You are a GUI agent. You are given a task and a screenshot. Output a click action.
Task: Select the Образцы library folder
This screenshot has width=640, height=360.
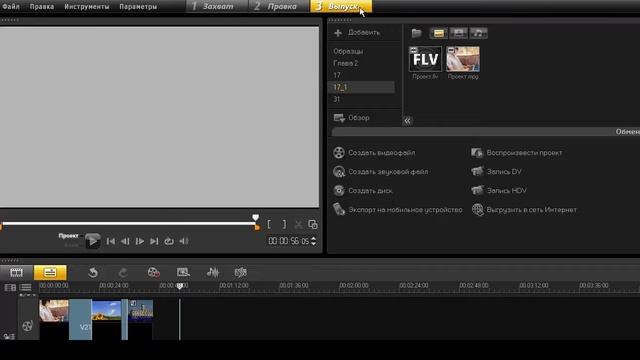(348, 51)
